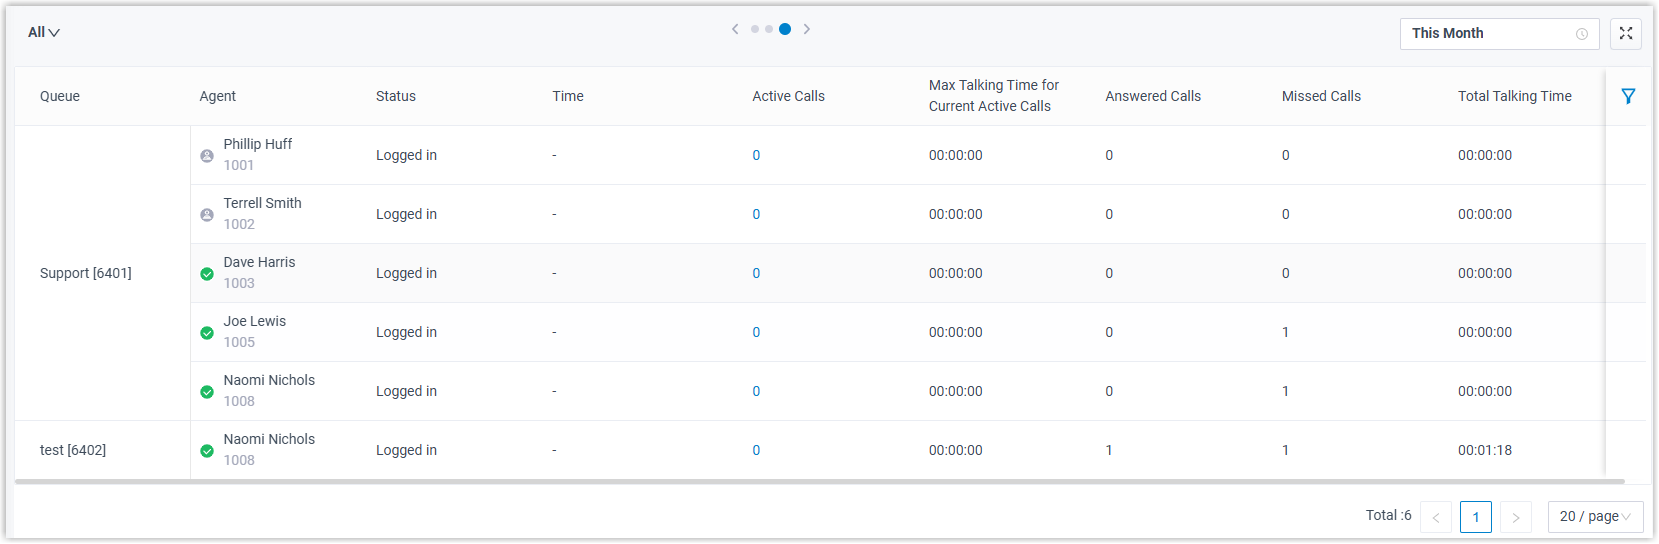Open the column filter funnel icon
The image size is (1659, 544).
[1628, 96]
